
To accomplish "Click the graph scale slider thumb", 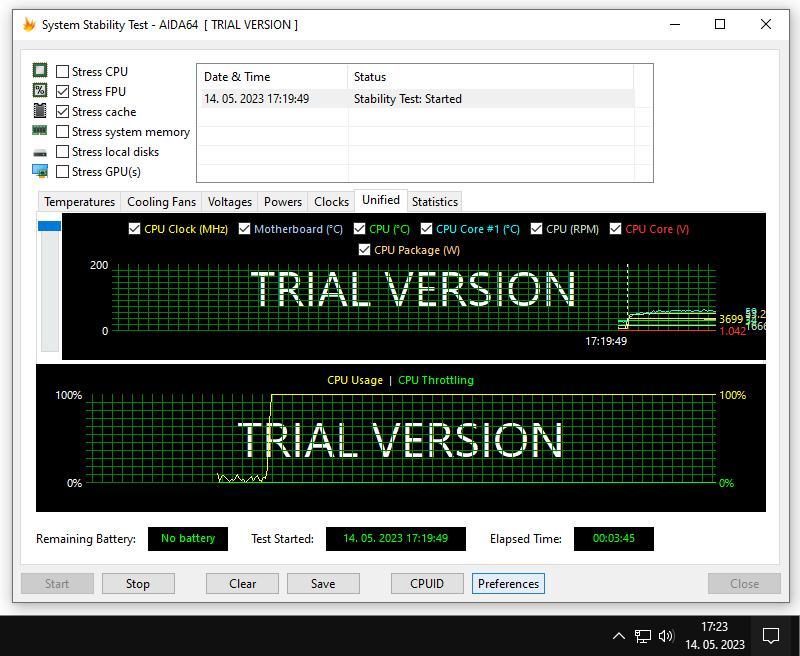I will click(x=49, y=226).
